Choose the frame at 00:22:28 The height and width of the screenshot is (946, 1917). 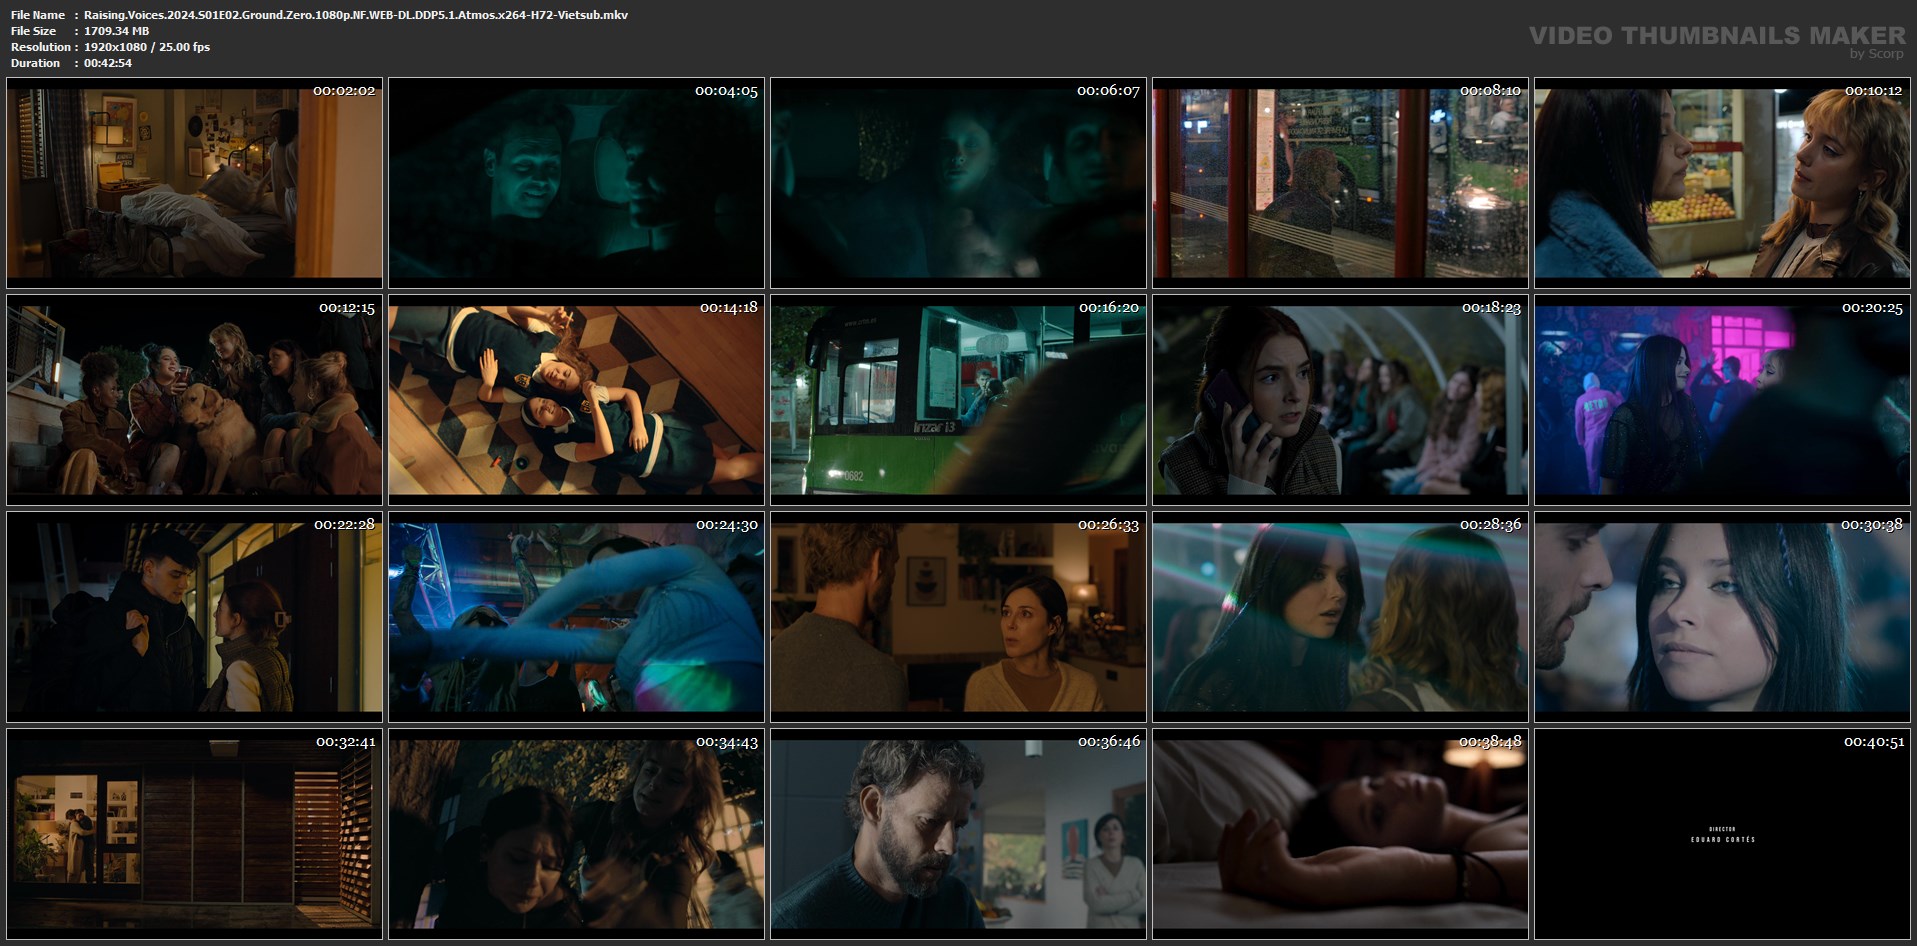point(194,617)
